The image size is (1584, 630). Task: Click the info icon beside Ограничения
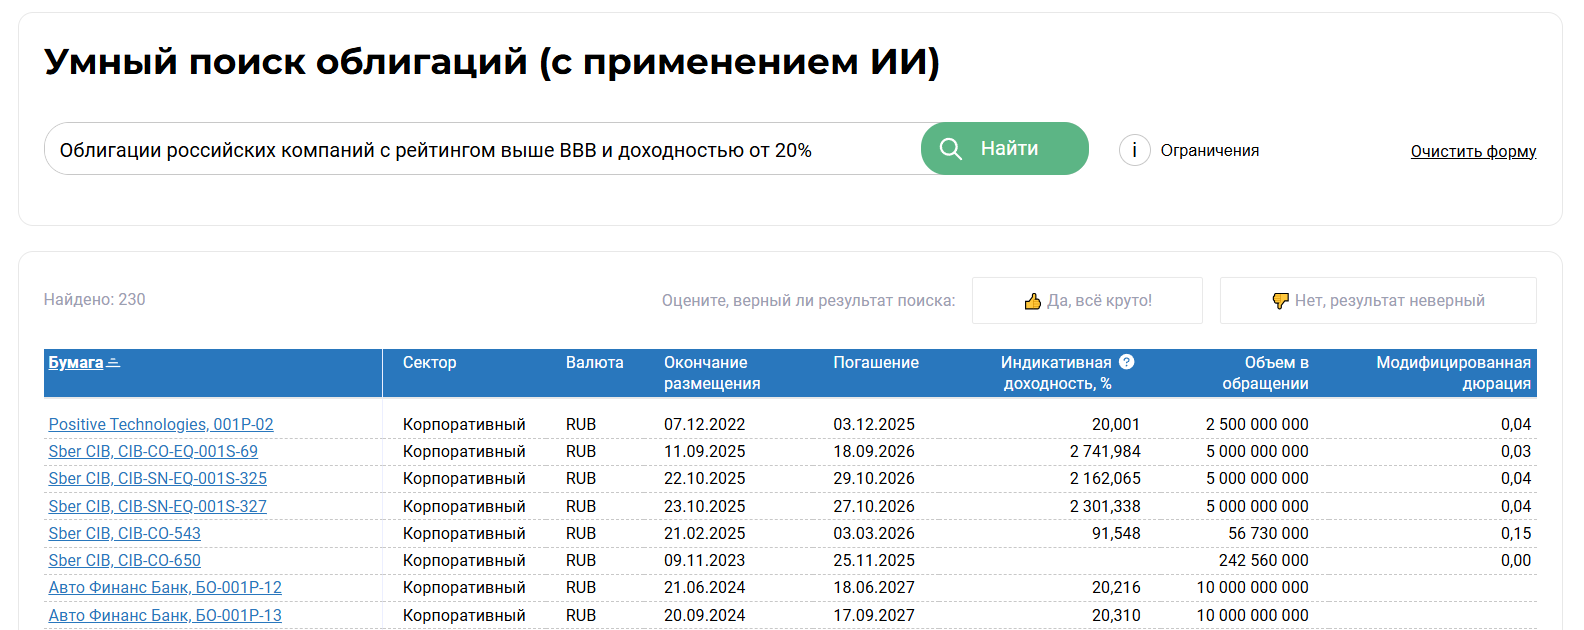pyautogui.click(x=1134, y=150)
